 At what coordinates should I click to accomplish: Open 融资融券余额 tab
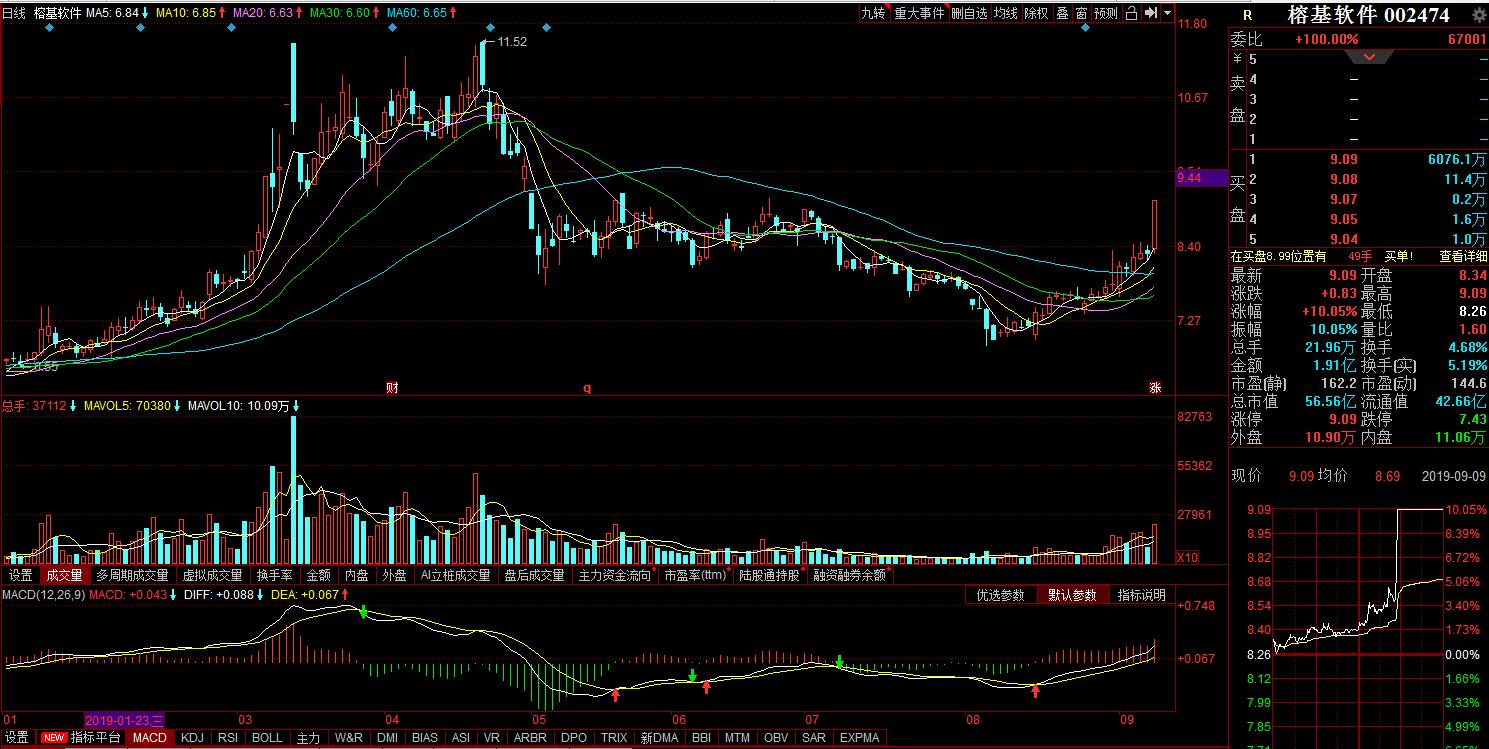(x=849, y=575)
